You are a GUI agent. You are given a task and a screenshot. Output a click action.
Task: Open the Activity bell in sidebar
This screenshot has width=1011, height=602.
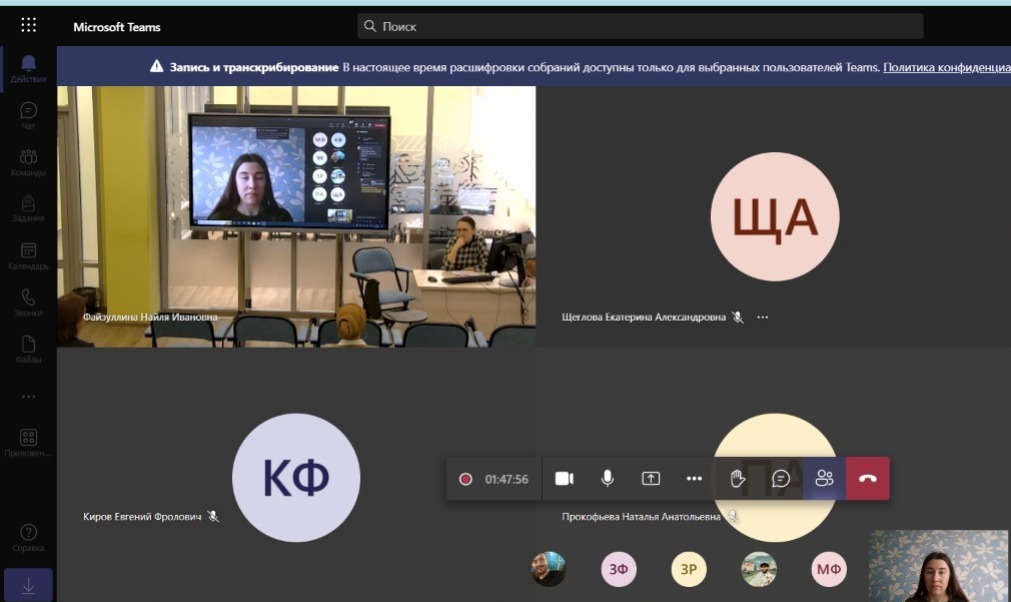(28, 68)
